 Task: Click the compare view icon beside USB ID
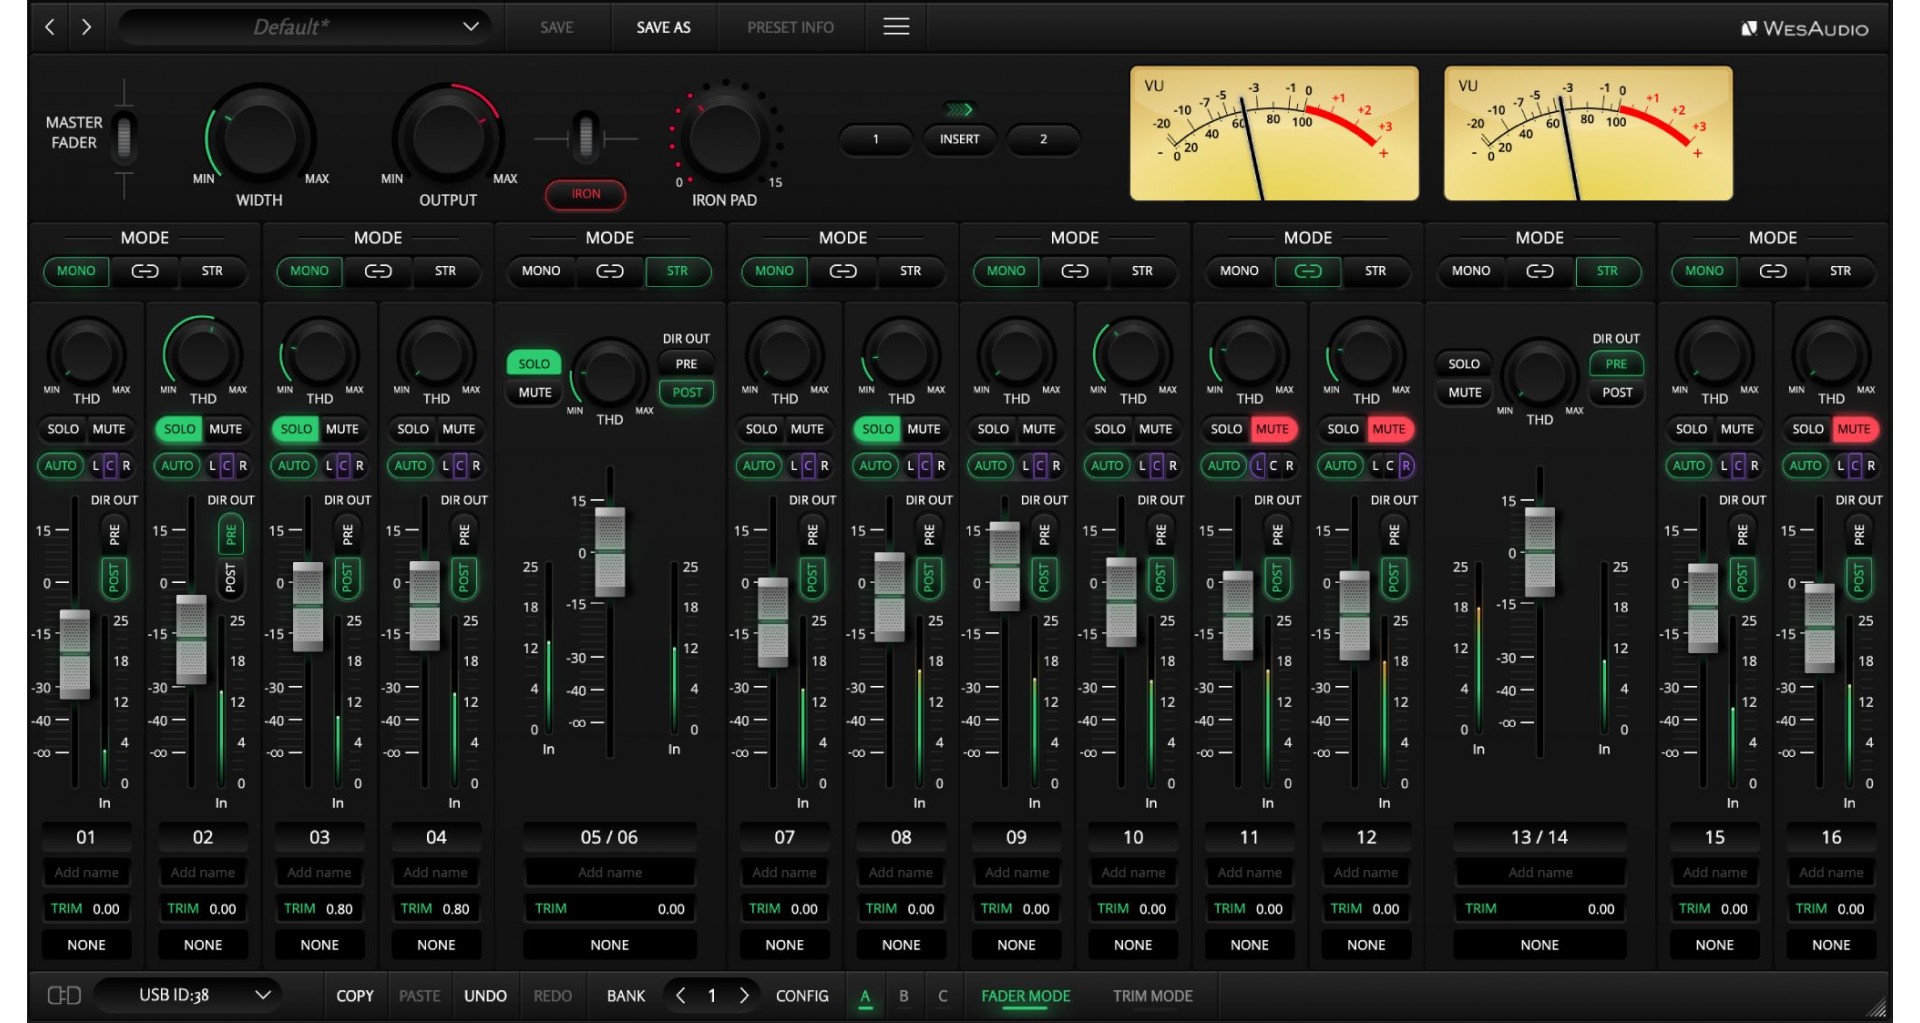pos(64,995)
